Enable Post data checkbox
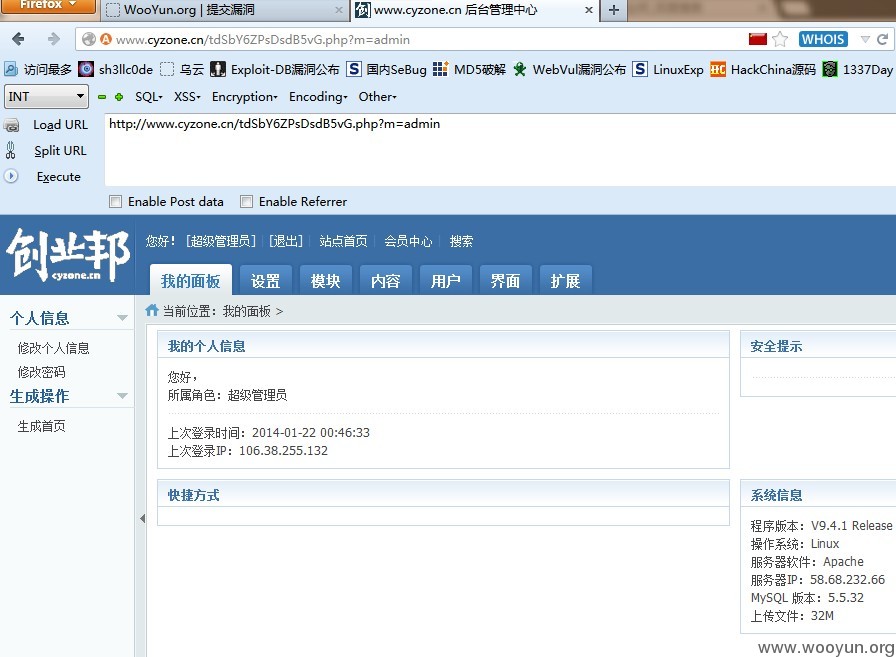896x657 pixels. click(x=115, y=202)
